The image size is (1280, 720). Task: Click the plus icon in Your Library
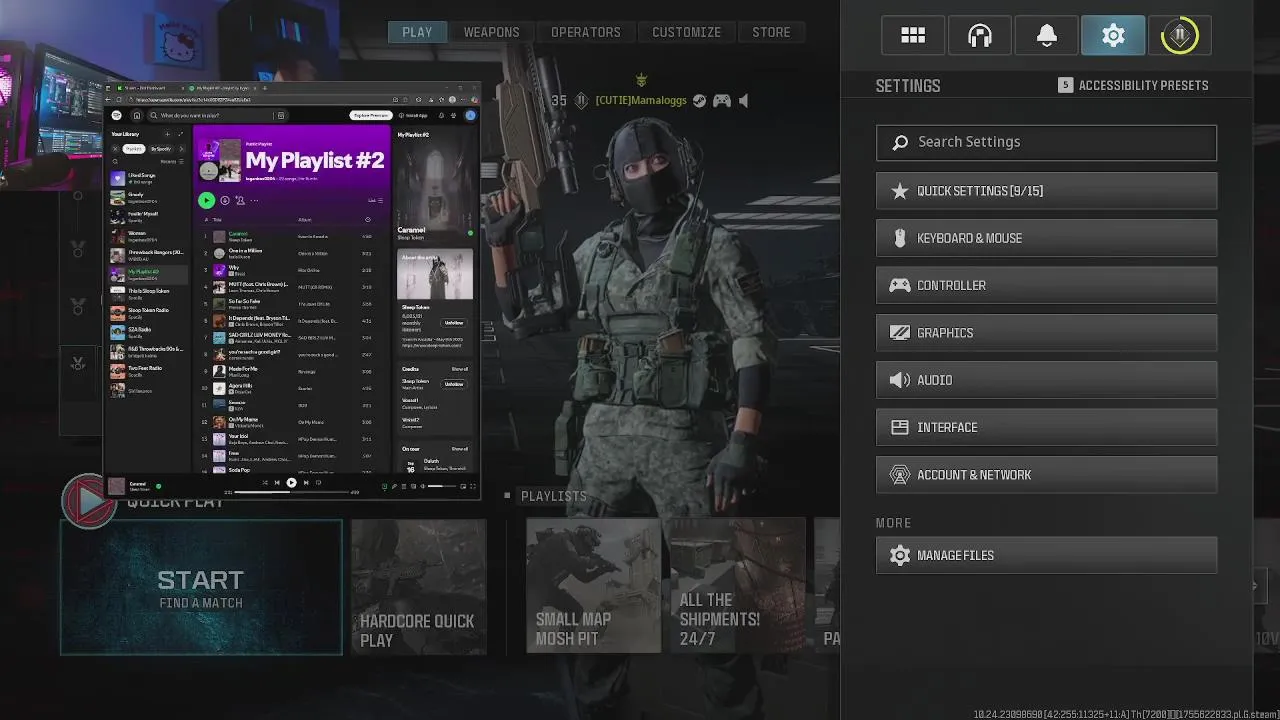tap(167, 134)
